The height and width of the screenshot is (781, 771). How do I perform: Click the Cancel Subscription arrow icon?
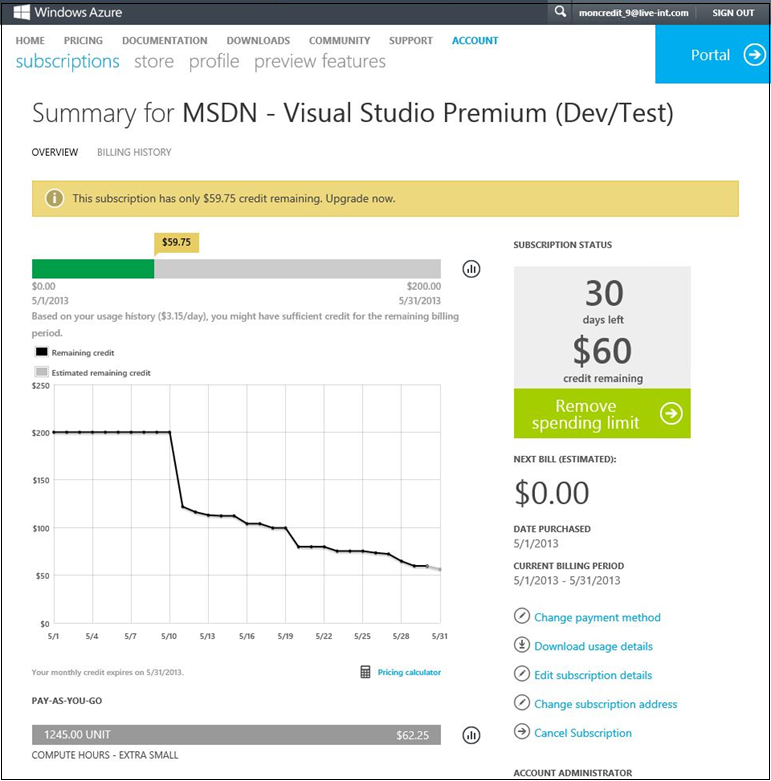(521, 731)
